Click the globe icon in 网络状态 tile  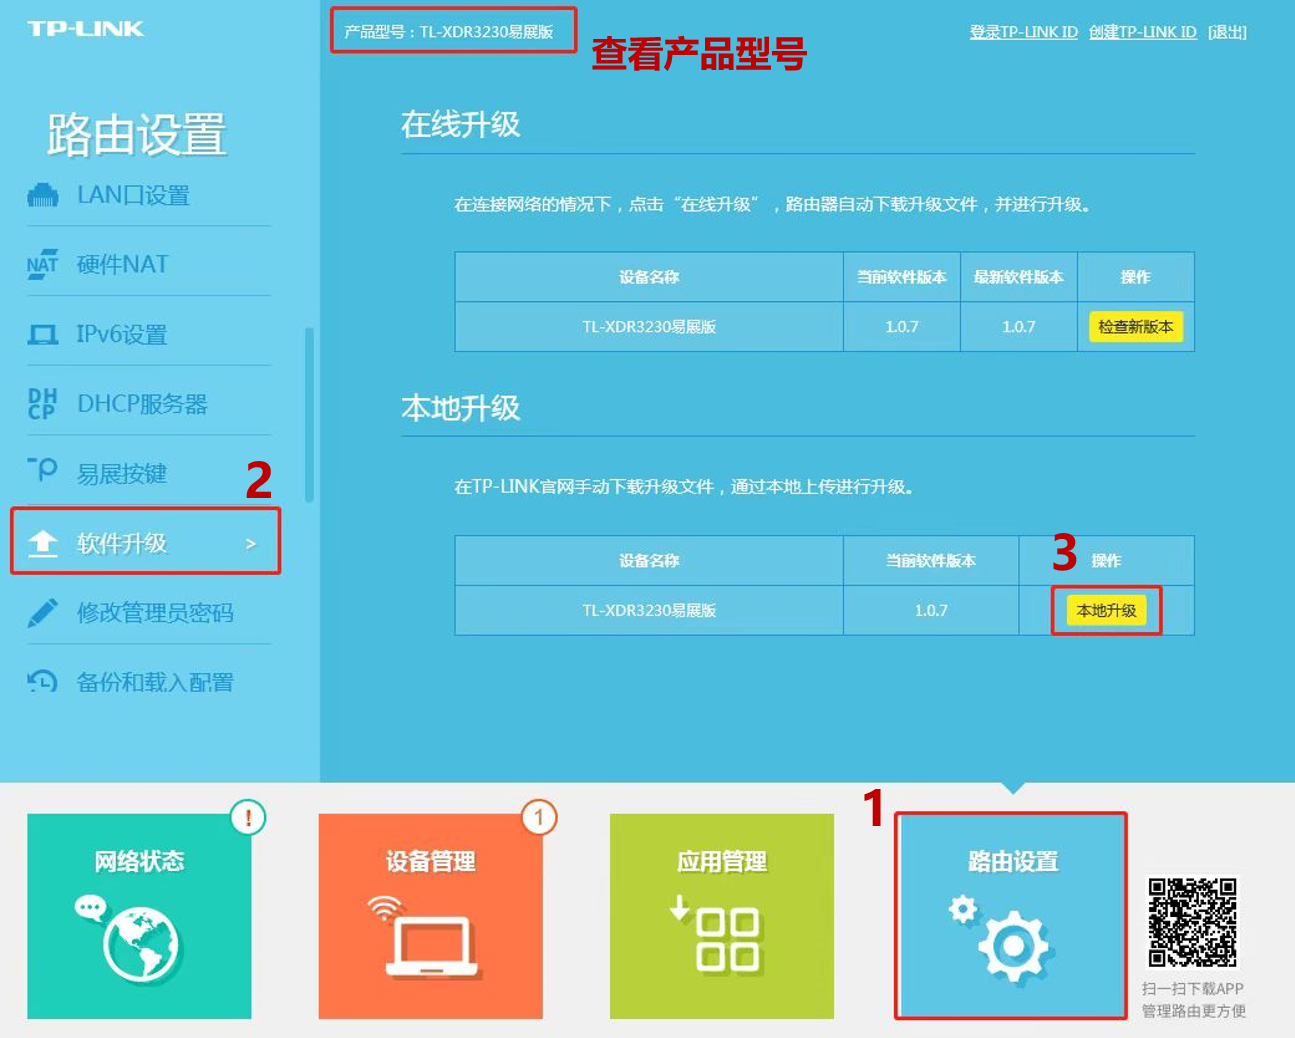coord(140,944)
